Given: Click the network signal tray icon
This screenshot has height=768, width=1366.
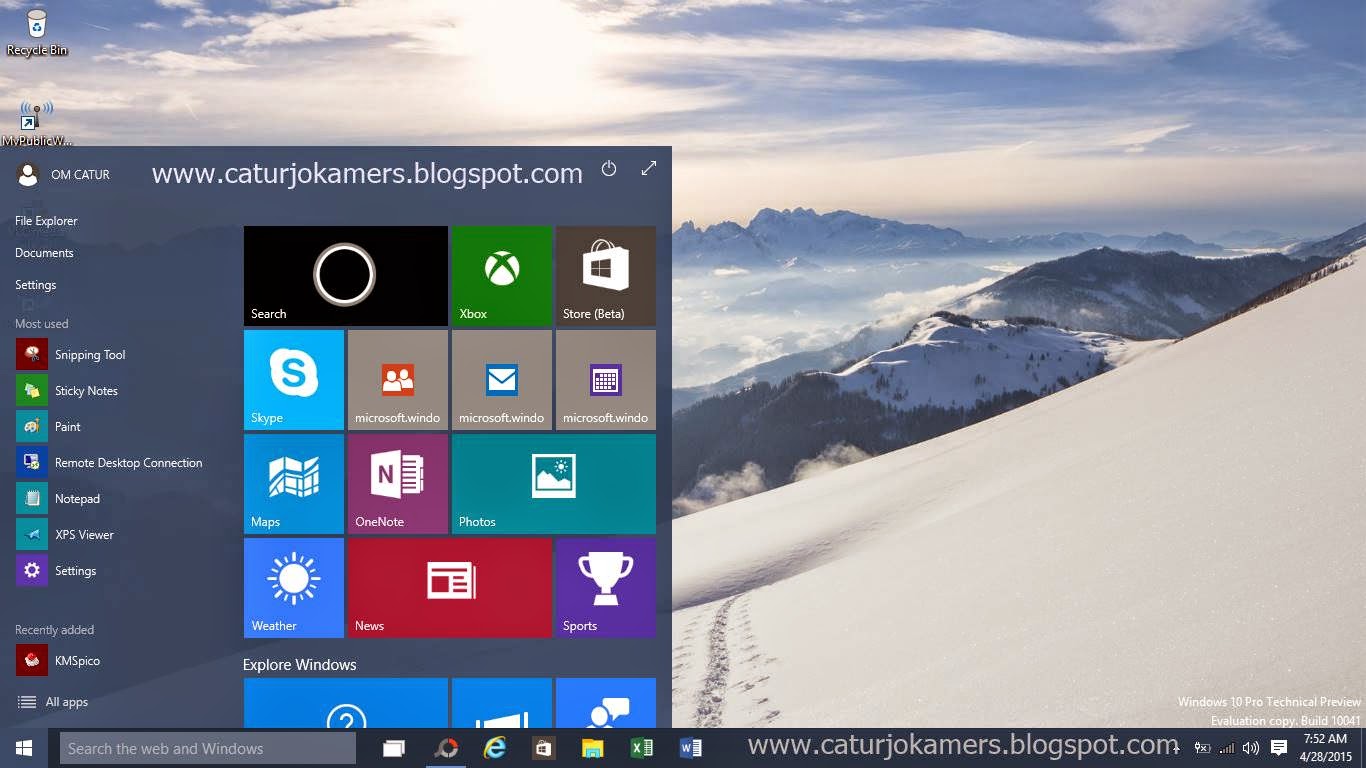Looking at the screenshot, I should coord(1228,748).
